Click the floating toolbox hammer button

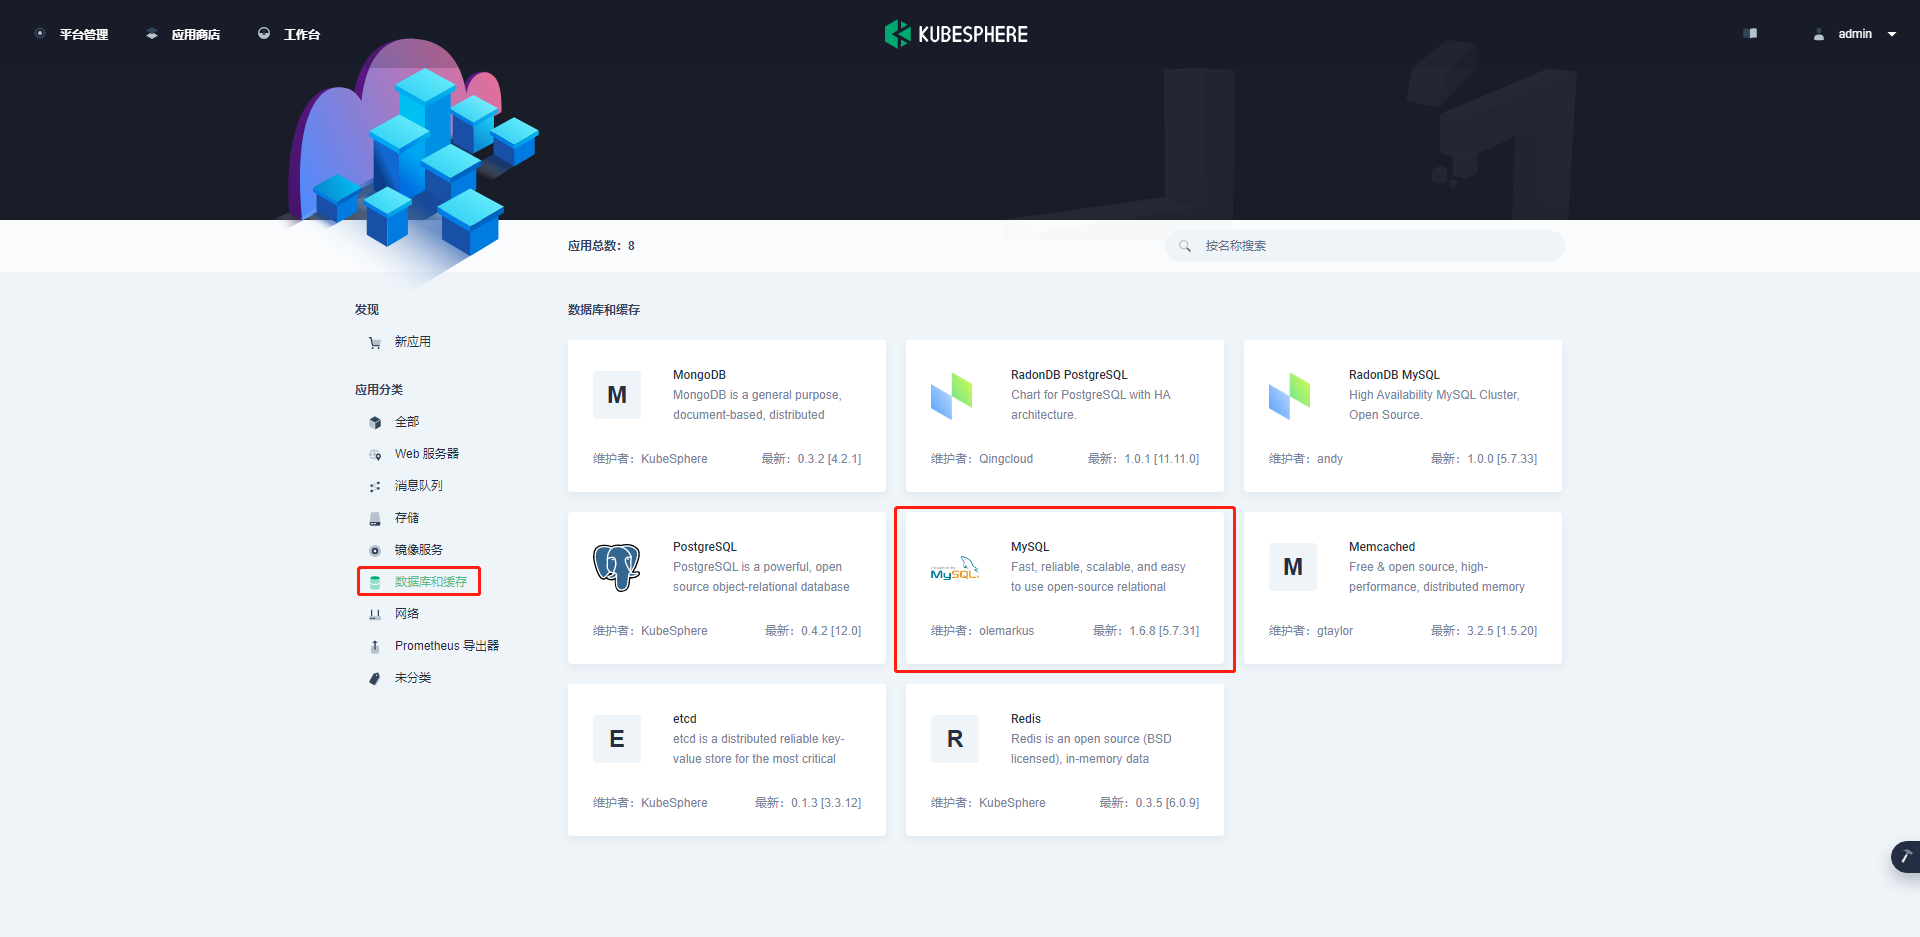pos(1905,857)
